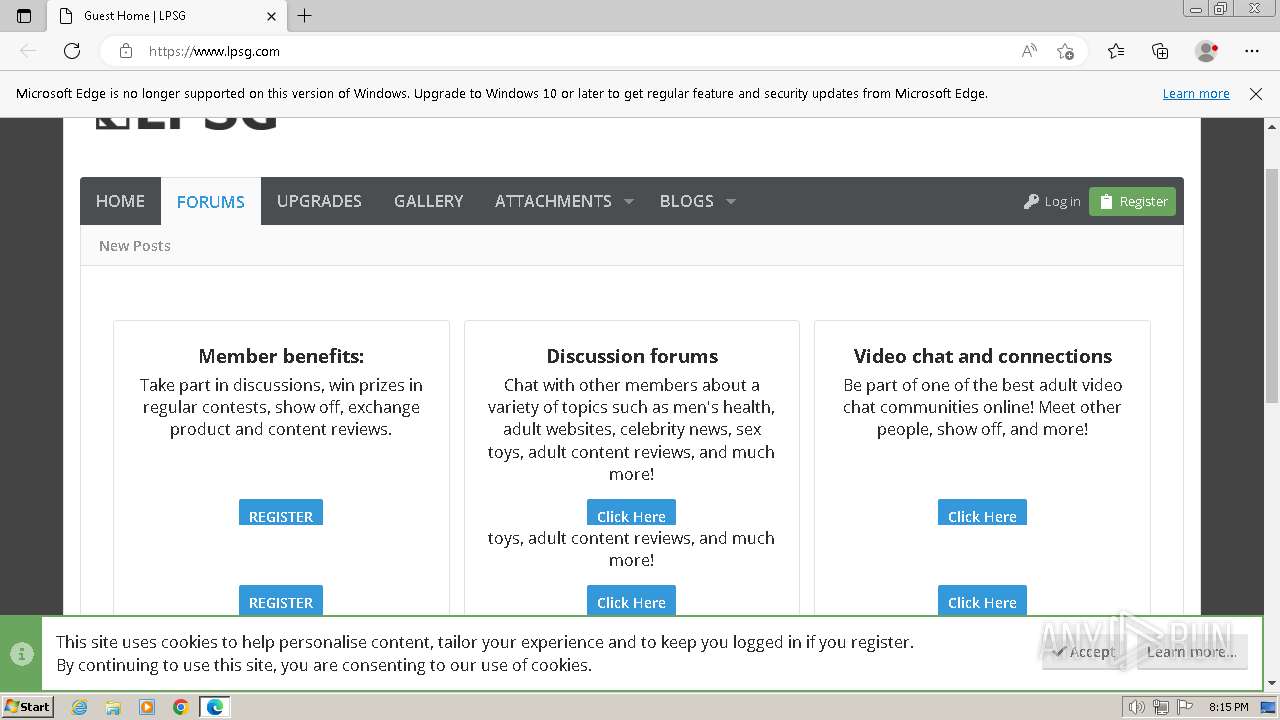This screenshot has height=720, width=1280.
Task: Open the tab actions menu icon
Action: click(24, 16)
